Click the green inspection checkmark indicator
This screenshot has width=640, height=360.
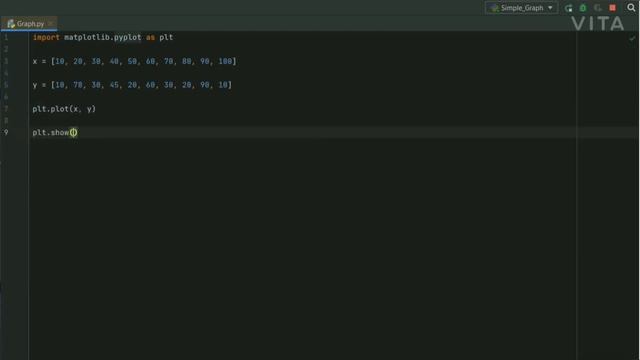[x=632, y=38]
